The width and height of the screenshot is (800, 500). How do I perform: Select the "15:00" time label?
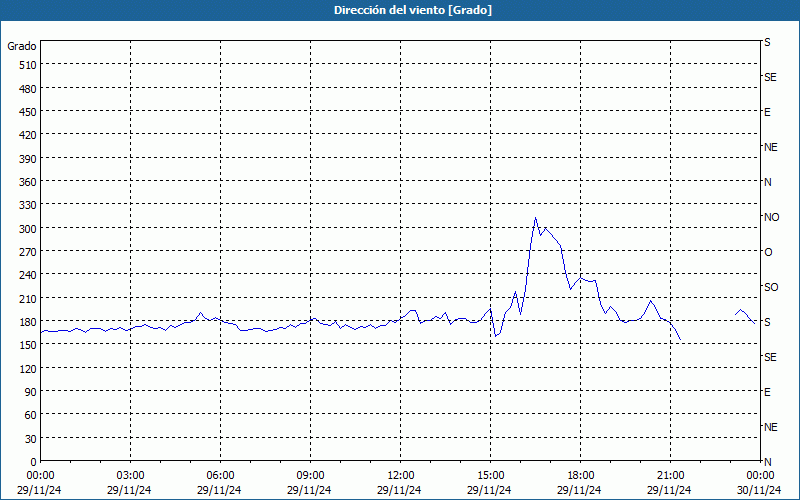click(x=490, y=476)
